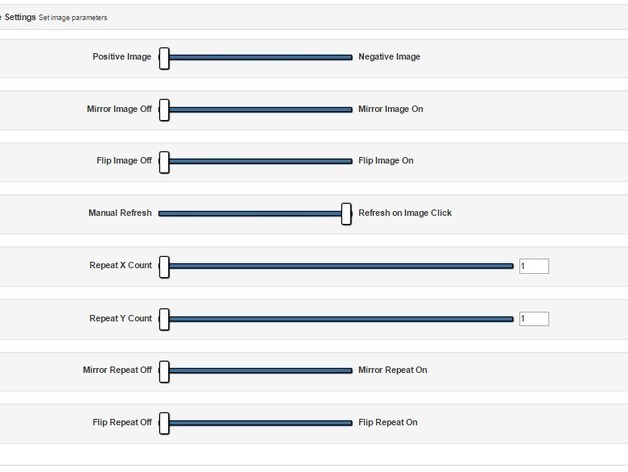Click the Mirror Image slider handle

tap(164, 110)
